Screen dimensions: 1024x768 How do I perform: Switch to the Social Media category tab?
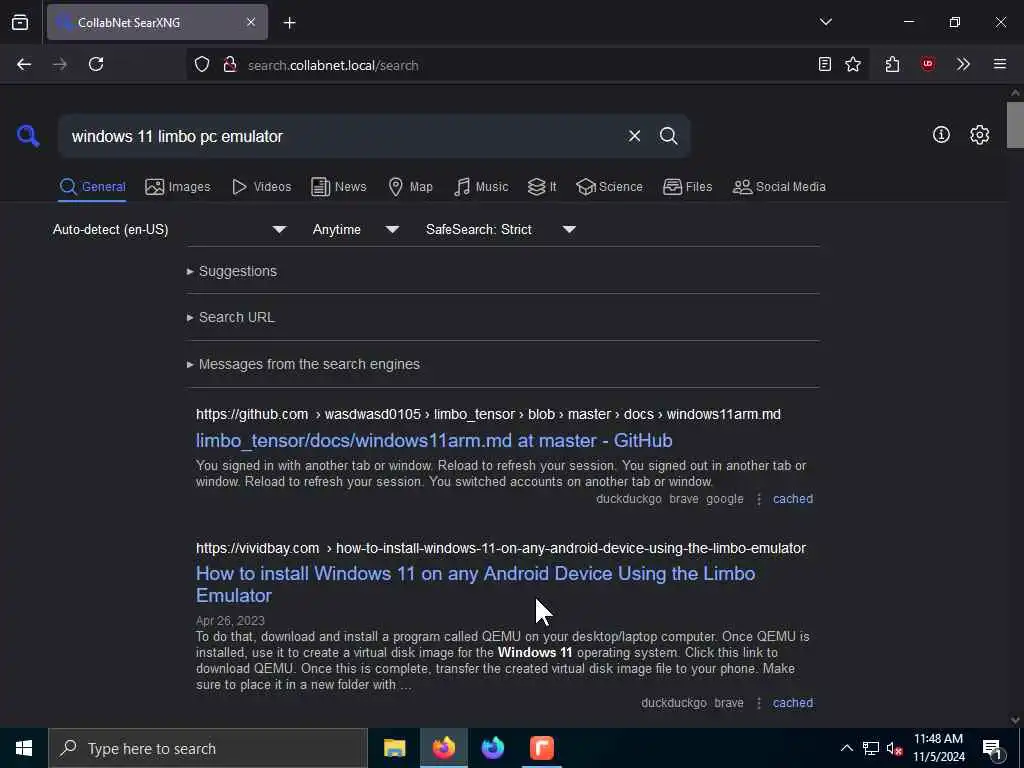point(779,187)
